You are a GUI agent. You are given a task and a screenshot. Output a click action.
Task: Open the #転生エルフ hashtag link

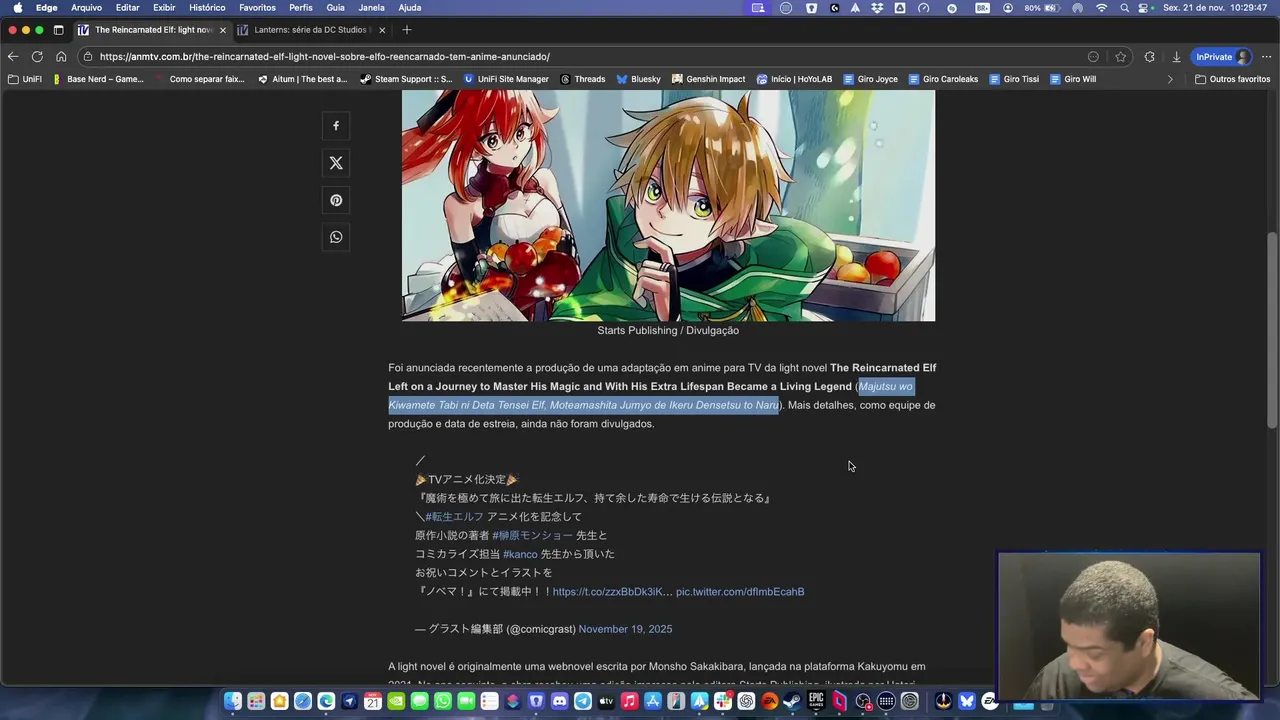click(x=454, y=517)
